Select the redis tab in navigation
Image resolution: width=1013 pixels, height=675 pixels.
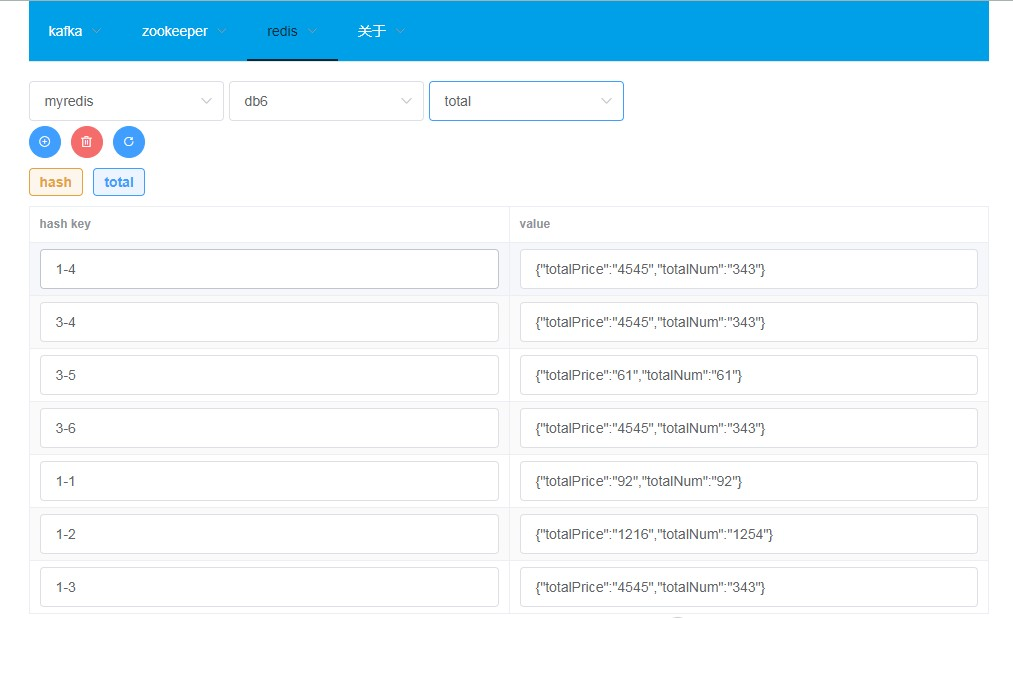click(292, 31)
